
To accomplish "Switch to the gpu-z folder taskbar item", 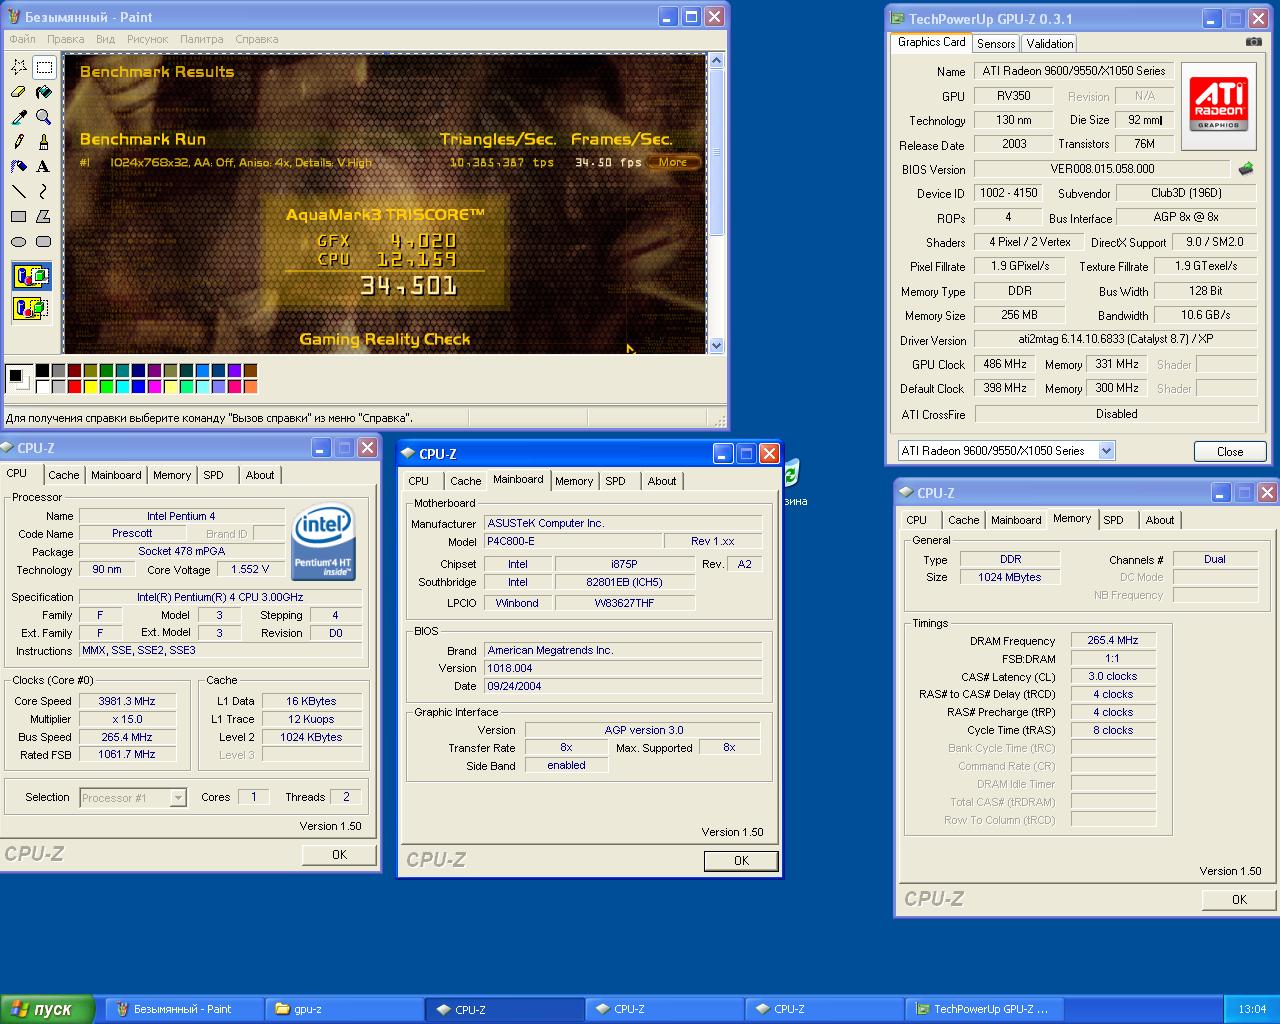I will click(x=343, y=1009).
